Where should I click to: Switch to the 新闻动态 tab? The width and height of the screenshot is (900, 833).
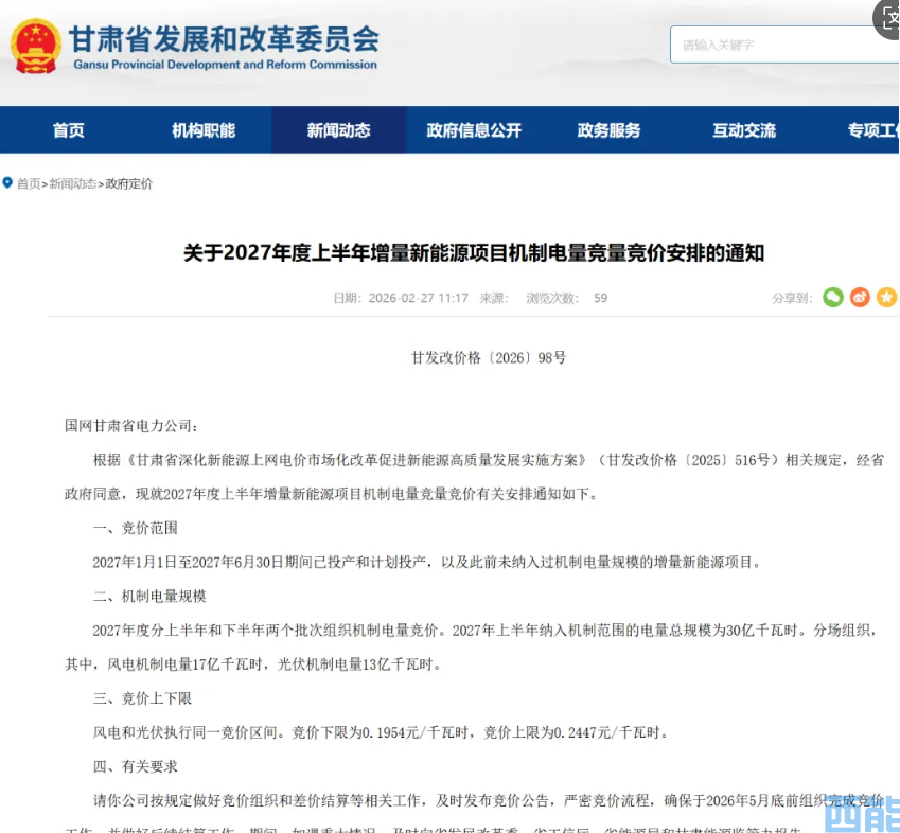tap(338, 130)
